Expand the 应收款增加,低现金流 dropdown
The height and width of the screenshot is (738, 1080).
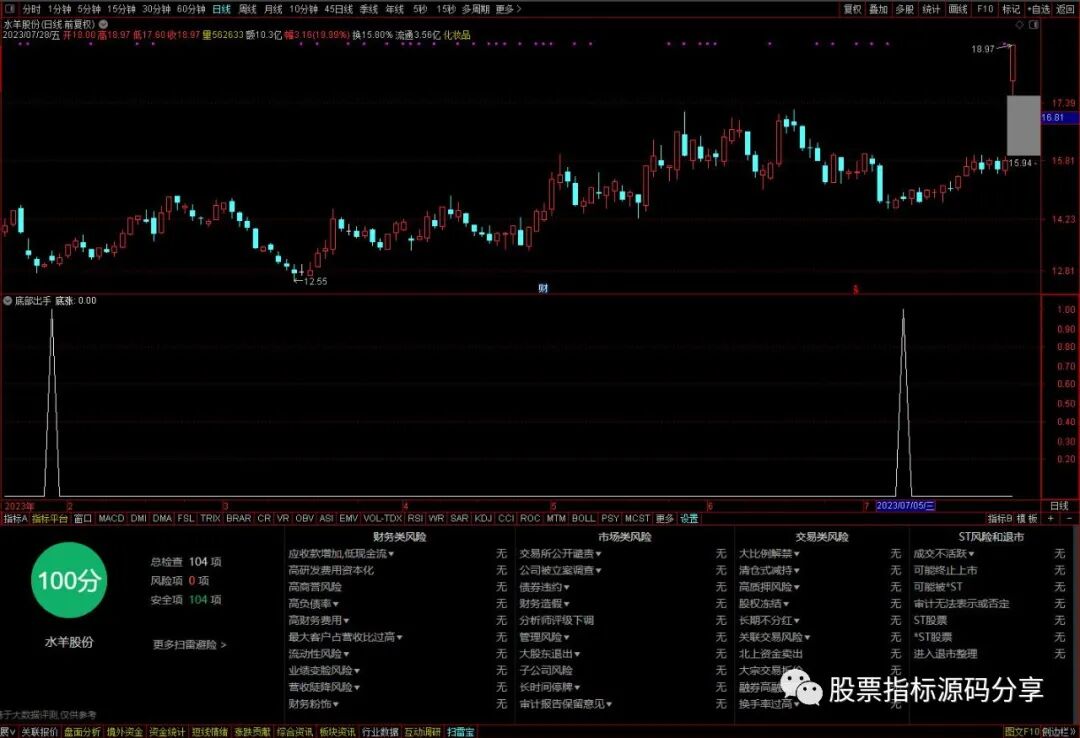[x=341, y=553]
